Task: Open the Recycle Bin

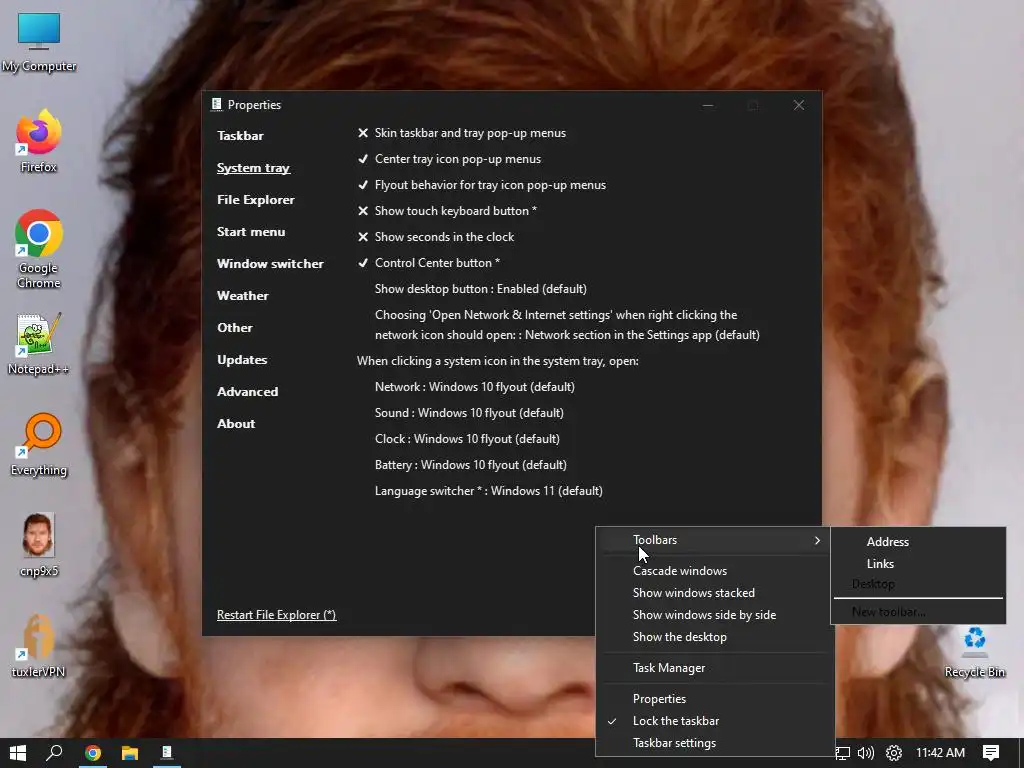Action: coord(974,651)
